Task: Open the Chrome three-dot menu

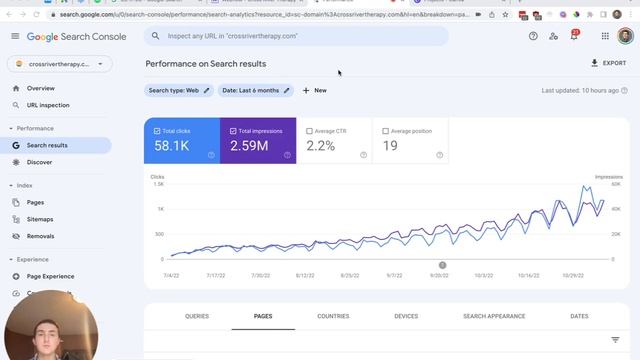Action: click(x=631, y=15)
